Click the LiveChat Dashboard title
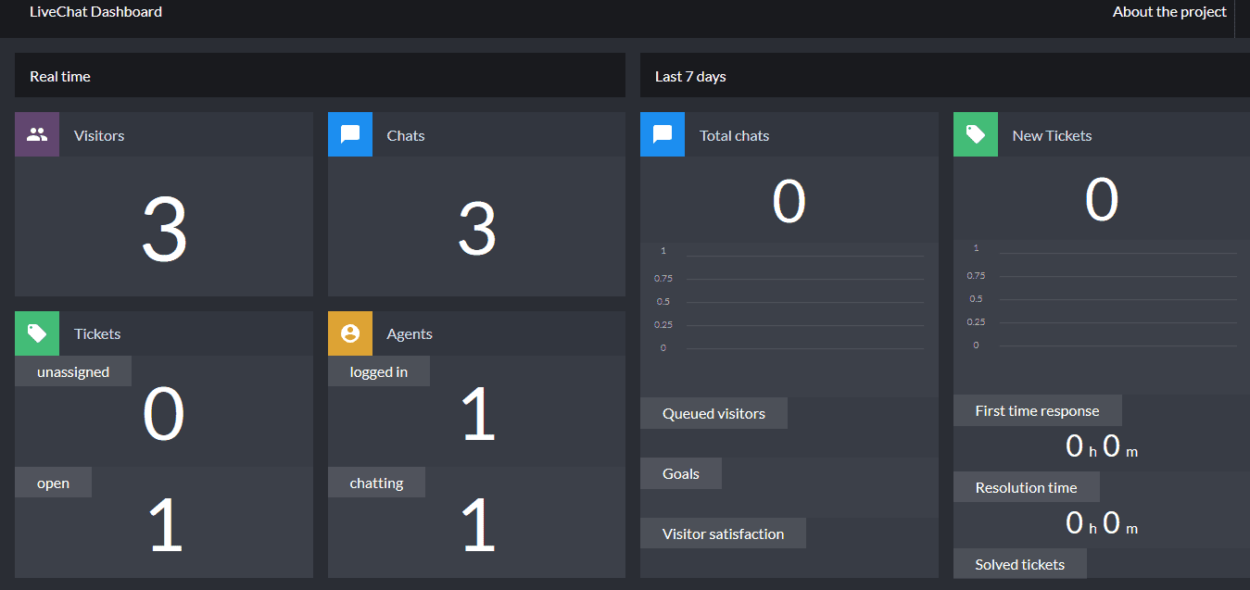 (x=96, y=12)
